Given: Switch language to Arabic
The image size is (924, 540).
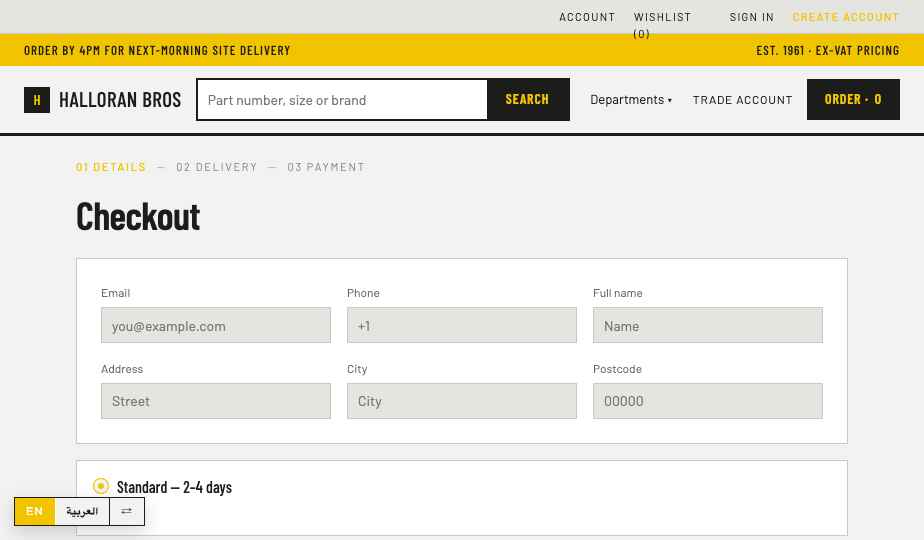Looking at the screenshot, I should click(82, 511).
